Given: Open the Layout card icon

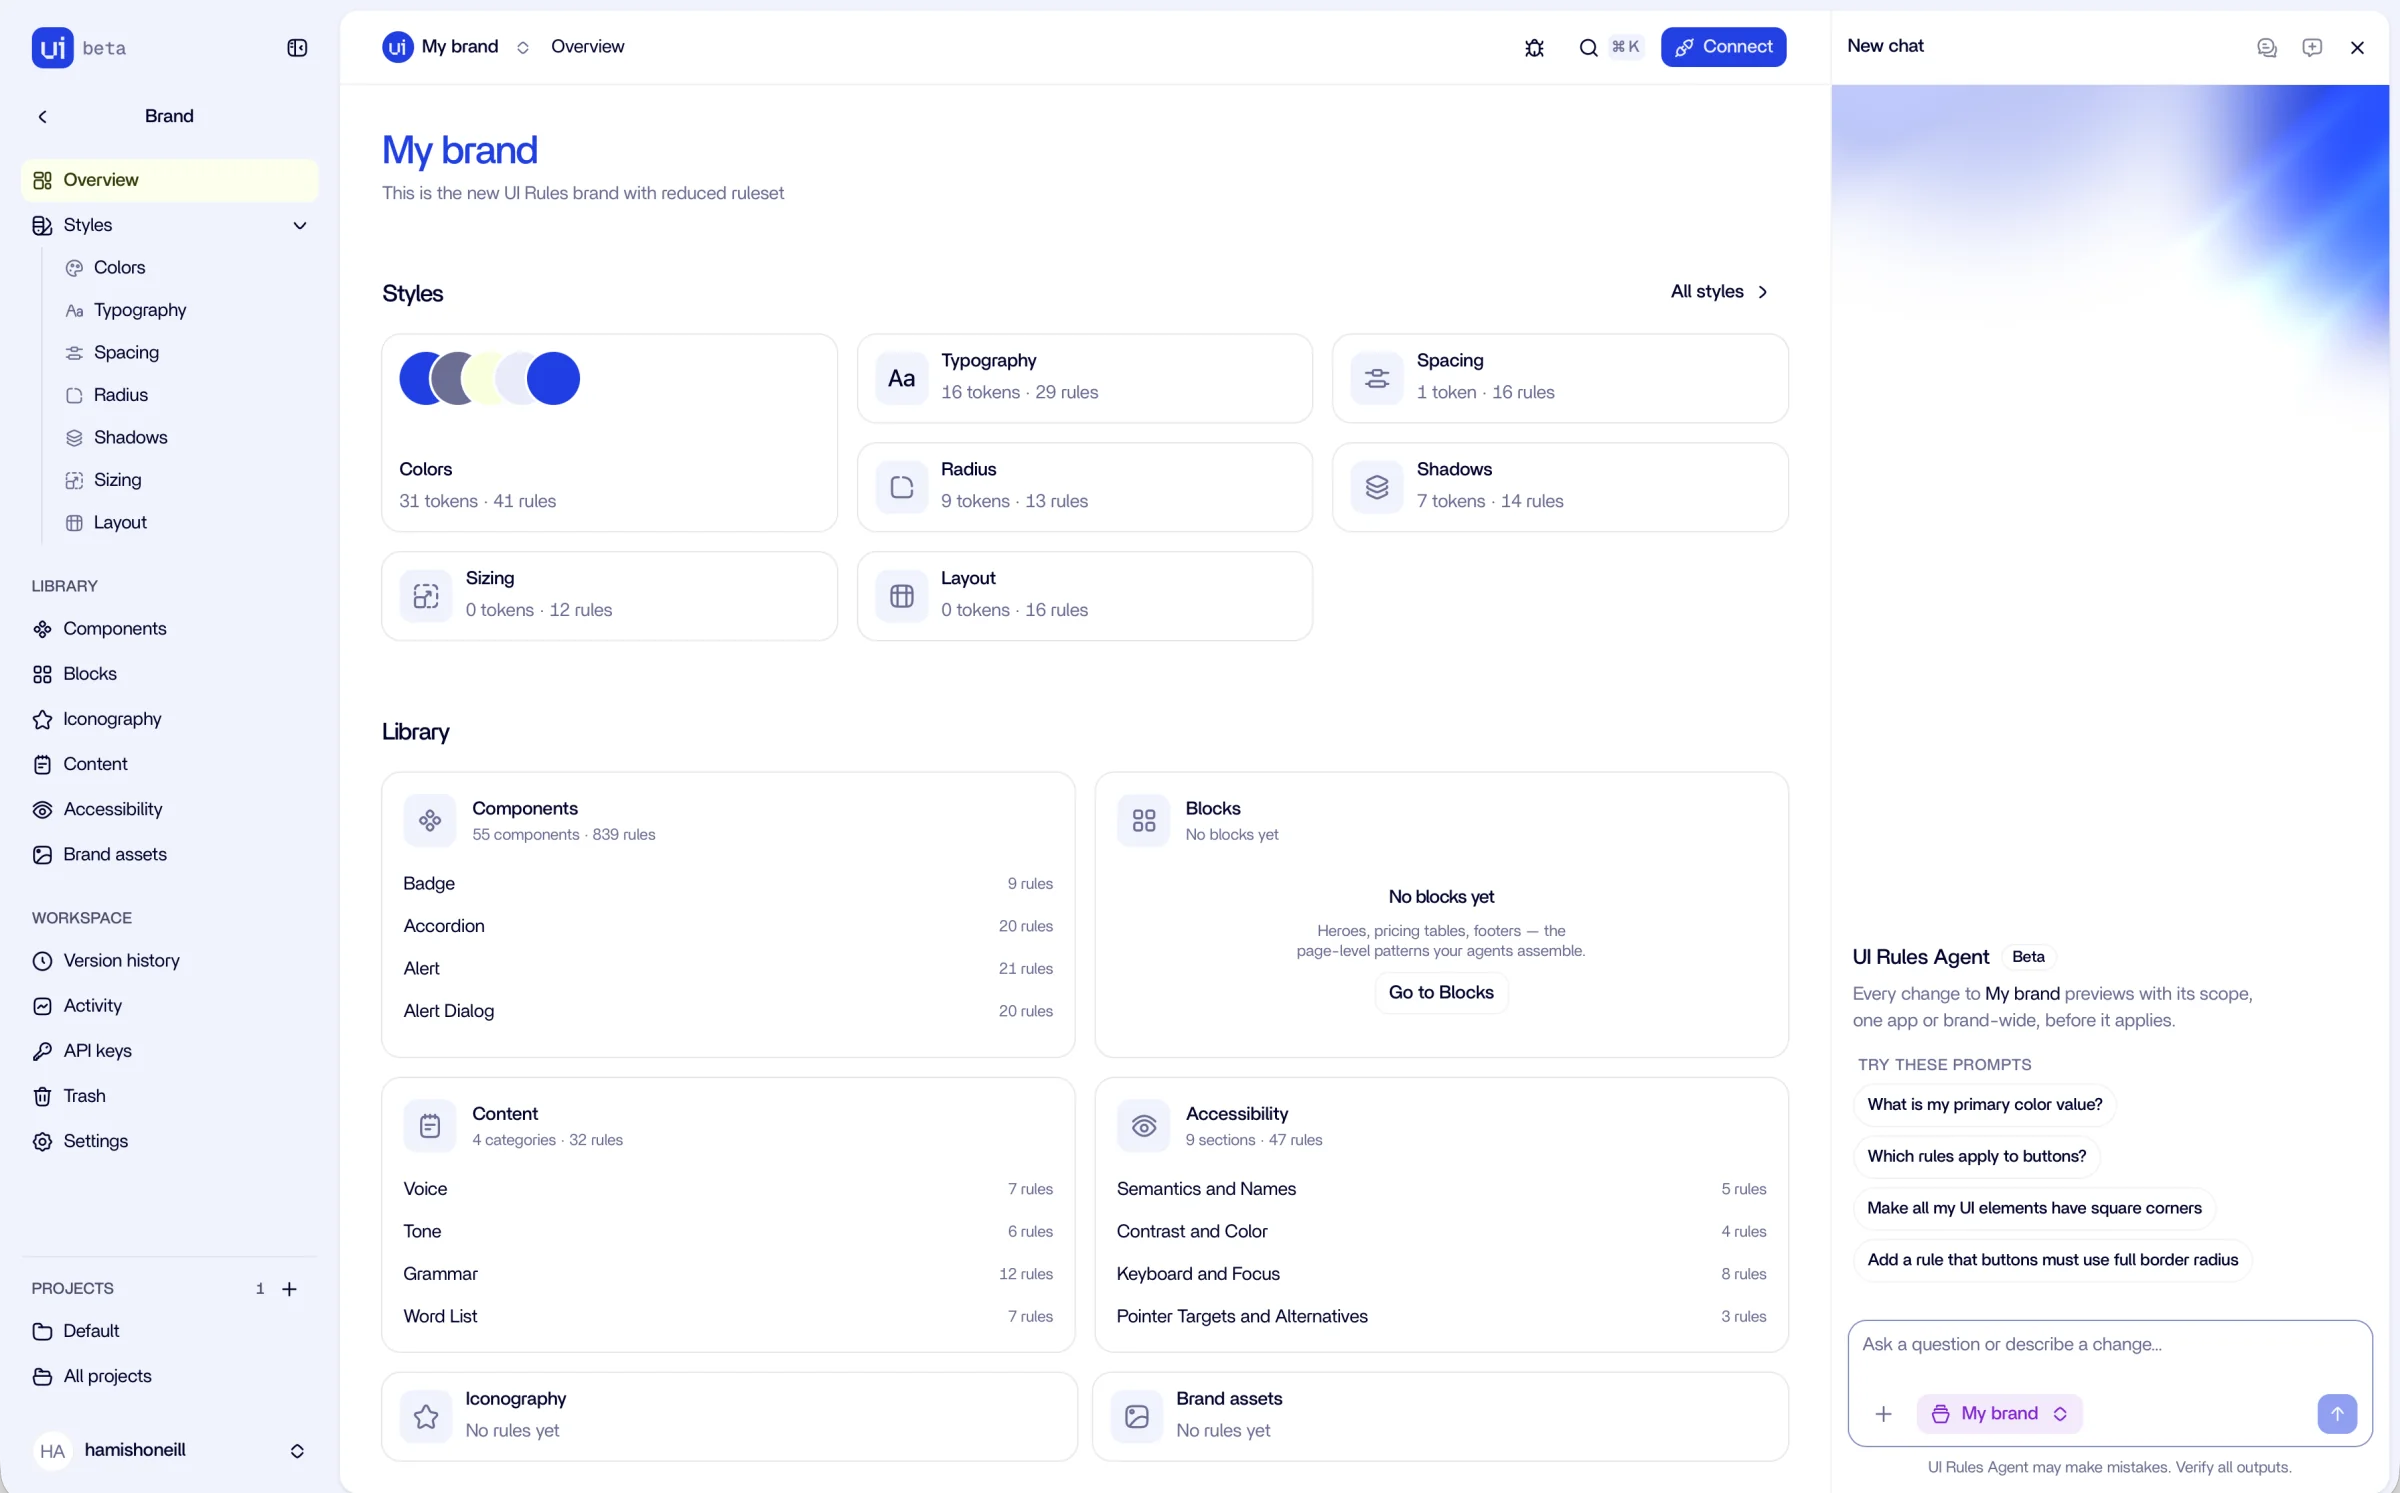Looking at the screenshot, I should click(x=902, y=596).
